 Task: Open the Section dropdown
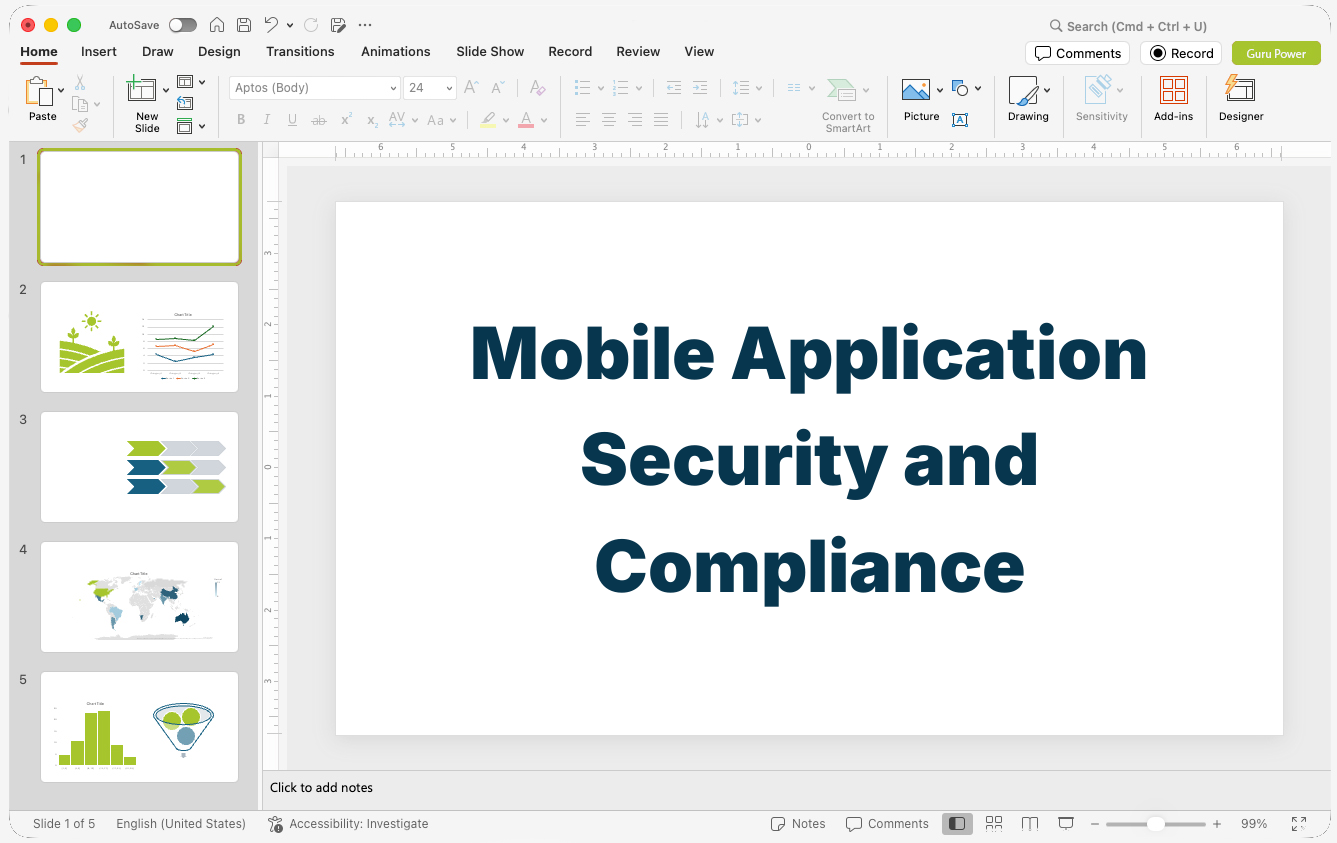190,126
